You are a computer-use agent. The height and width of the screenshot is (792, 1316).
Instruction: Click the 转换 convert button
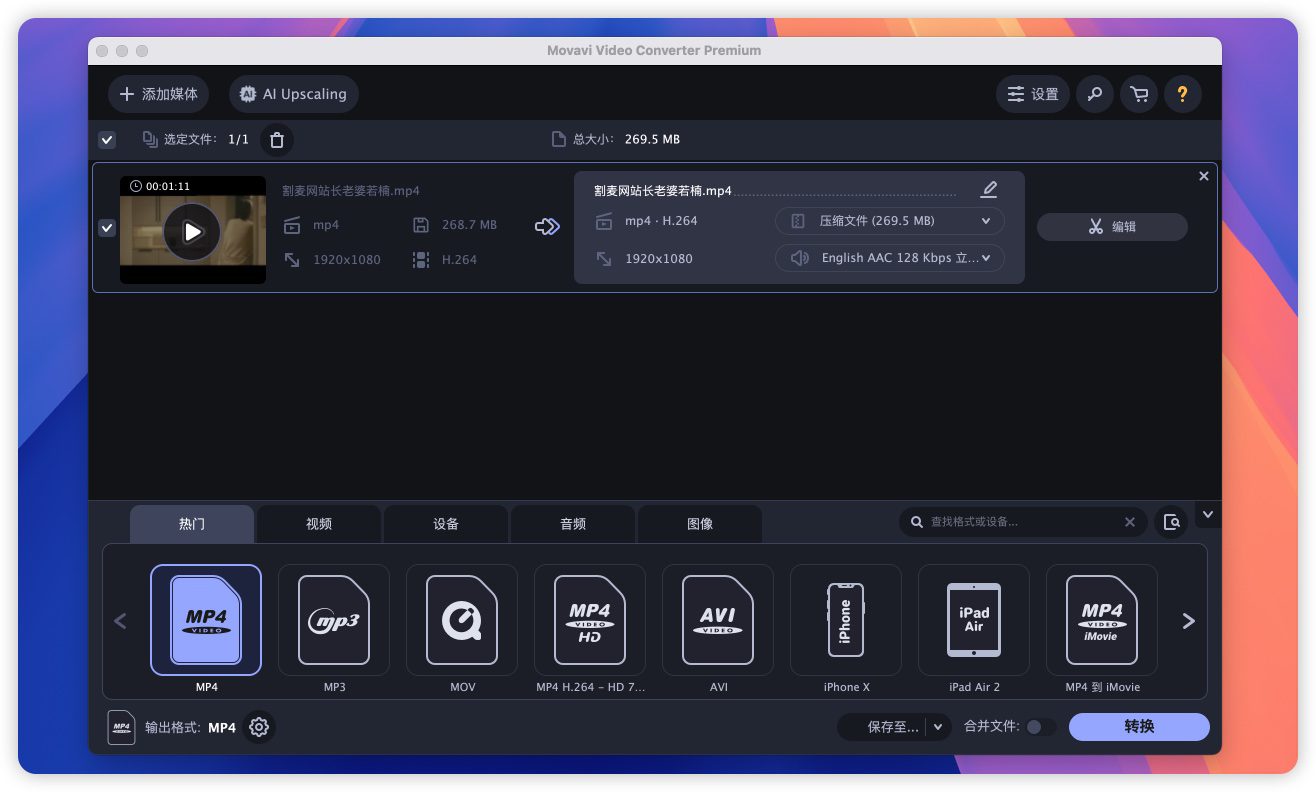pyautogui.click(x=1139, y=727)
